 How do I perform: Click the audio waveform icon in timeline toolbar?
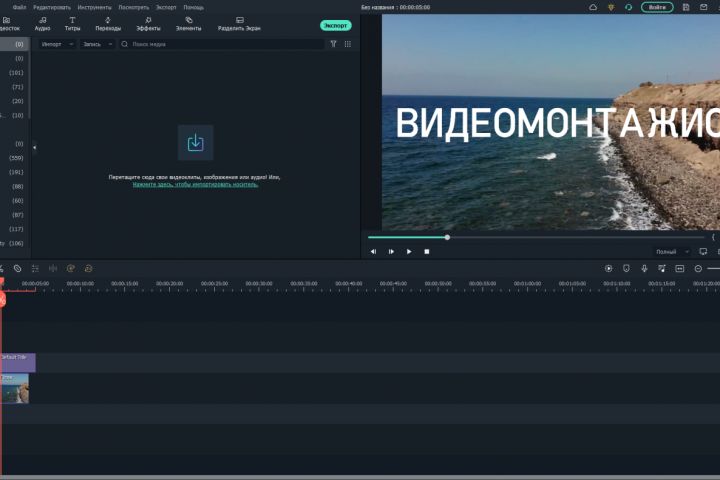coord(53,269)
